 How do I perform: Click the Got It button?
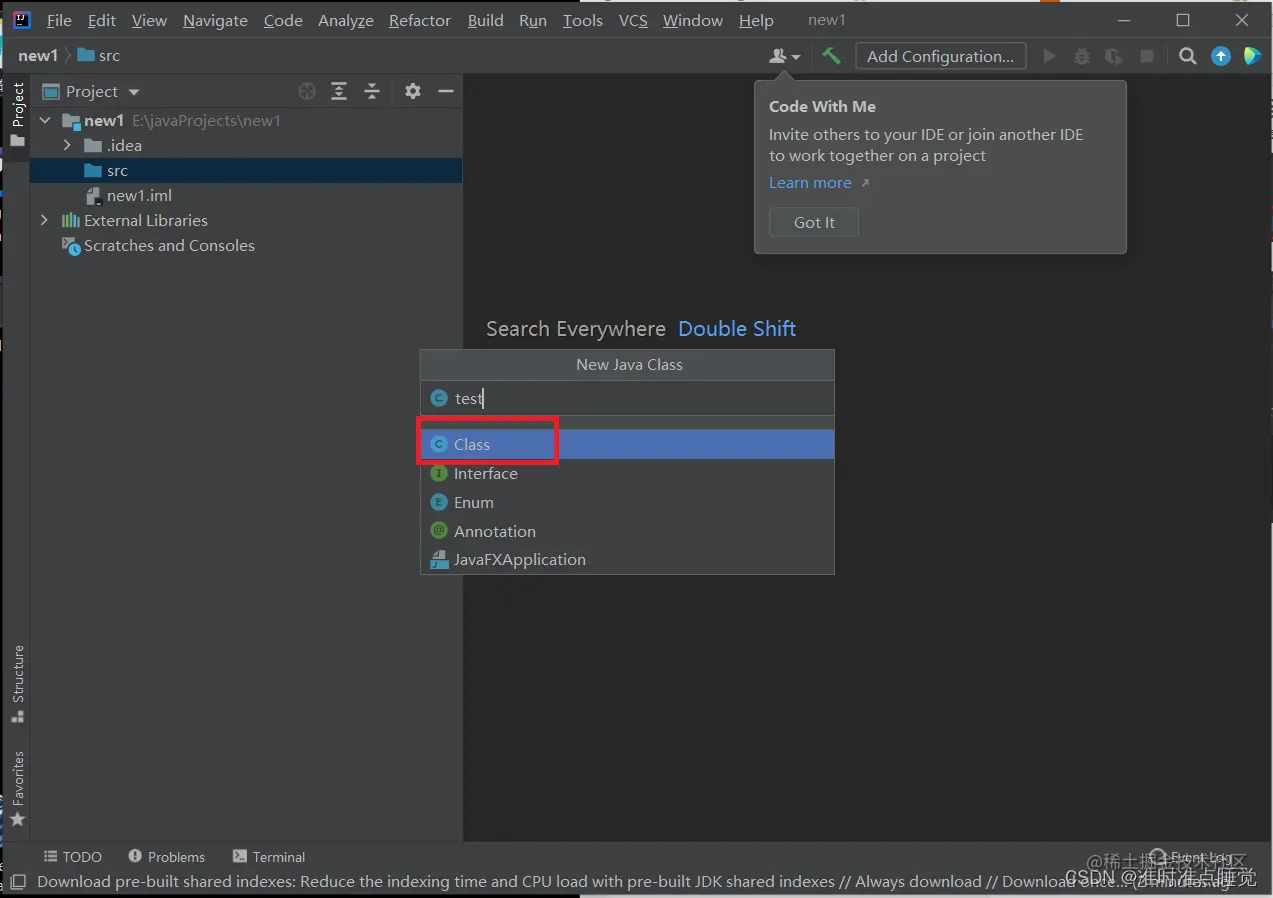pyautogui.click(x=814, y=222)
